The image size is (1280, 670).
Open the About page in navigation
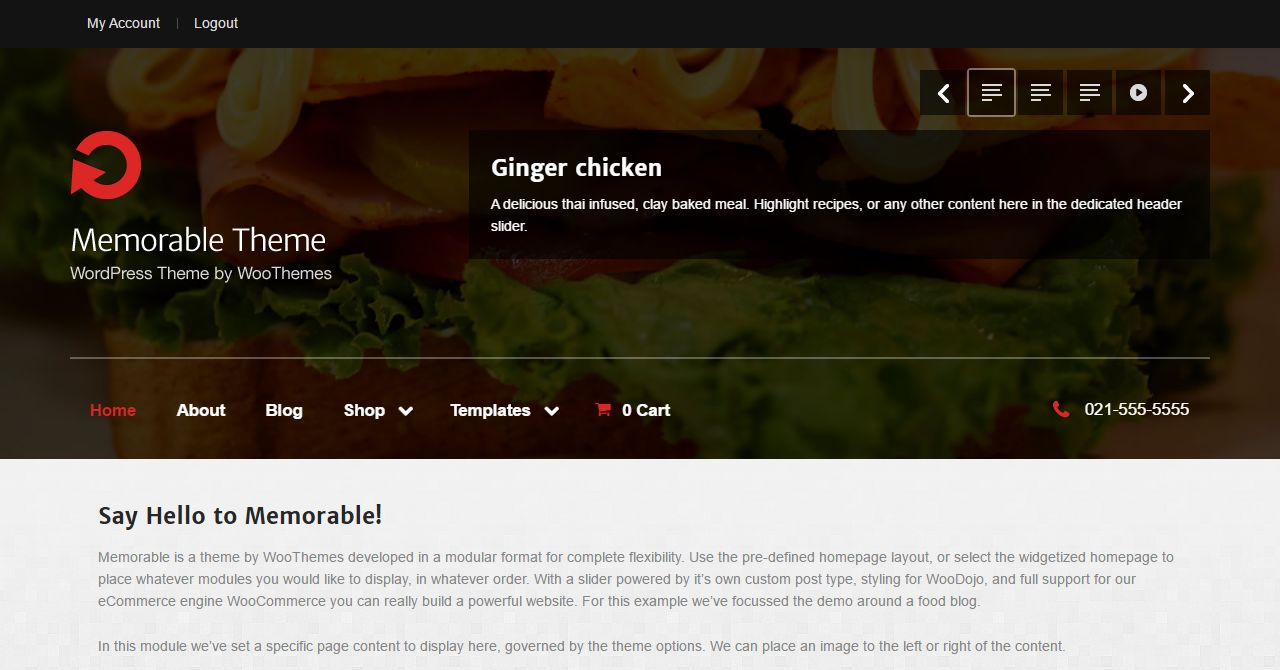pos(201,410)
